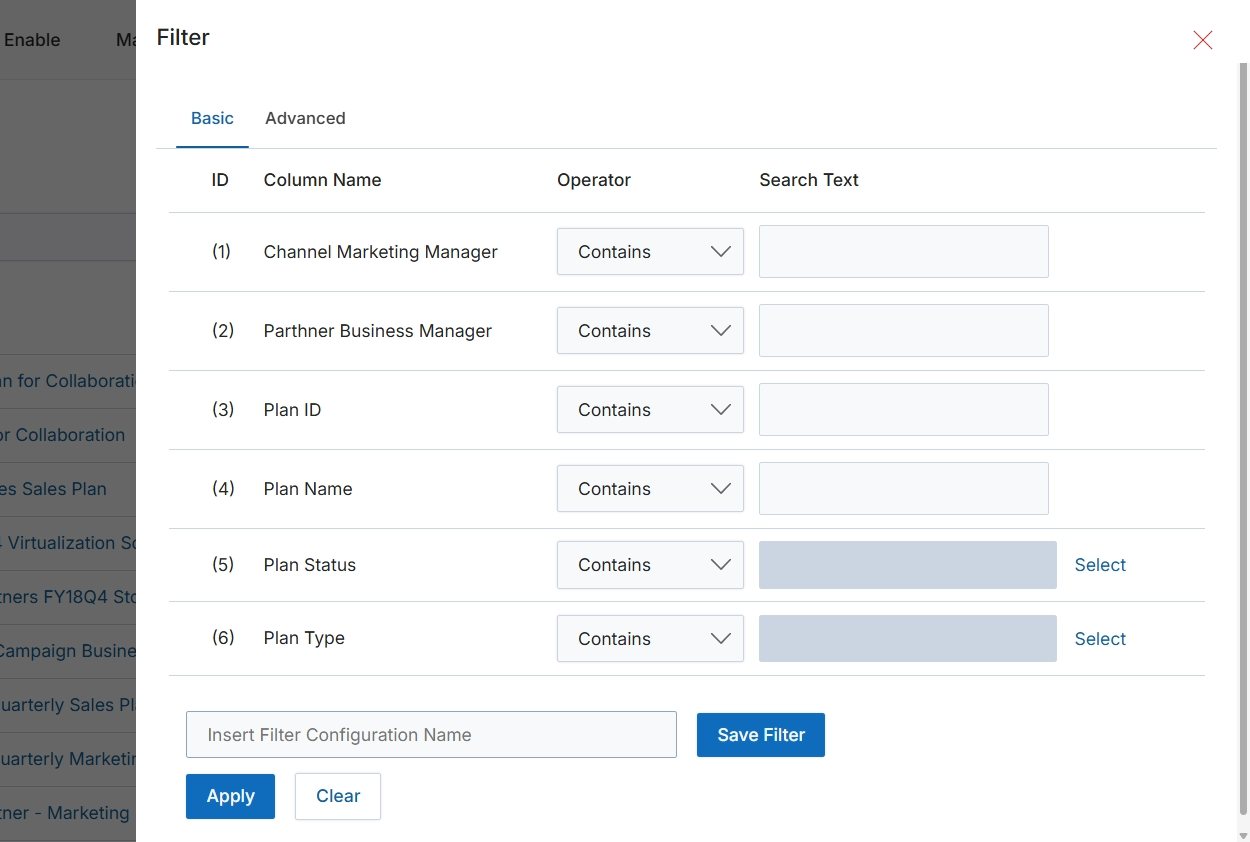Apply the filter settings
This screenshot has width=1250, height=842.
click(x=230, y=796)
